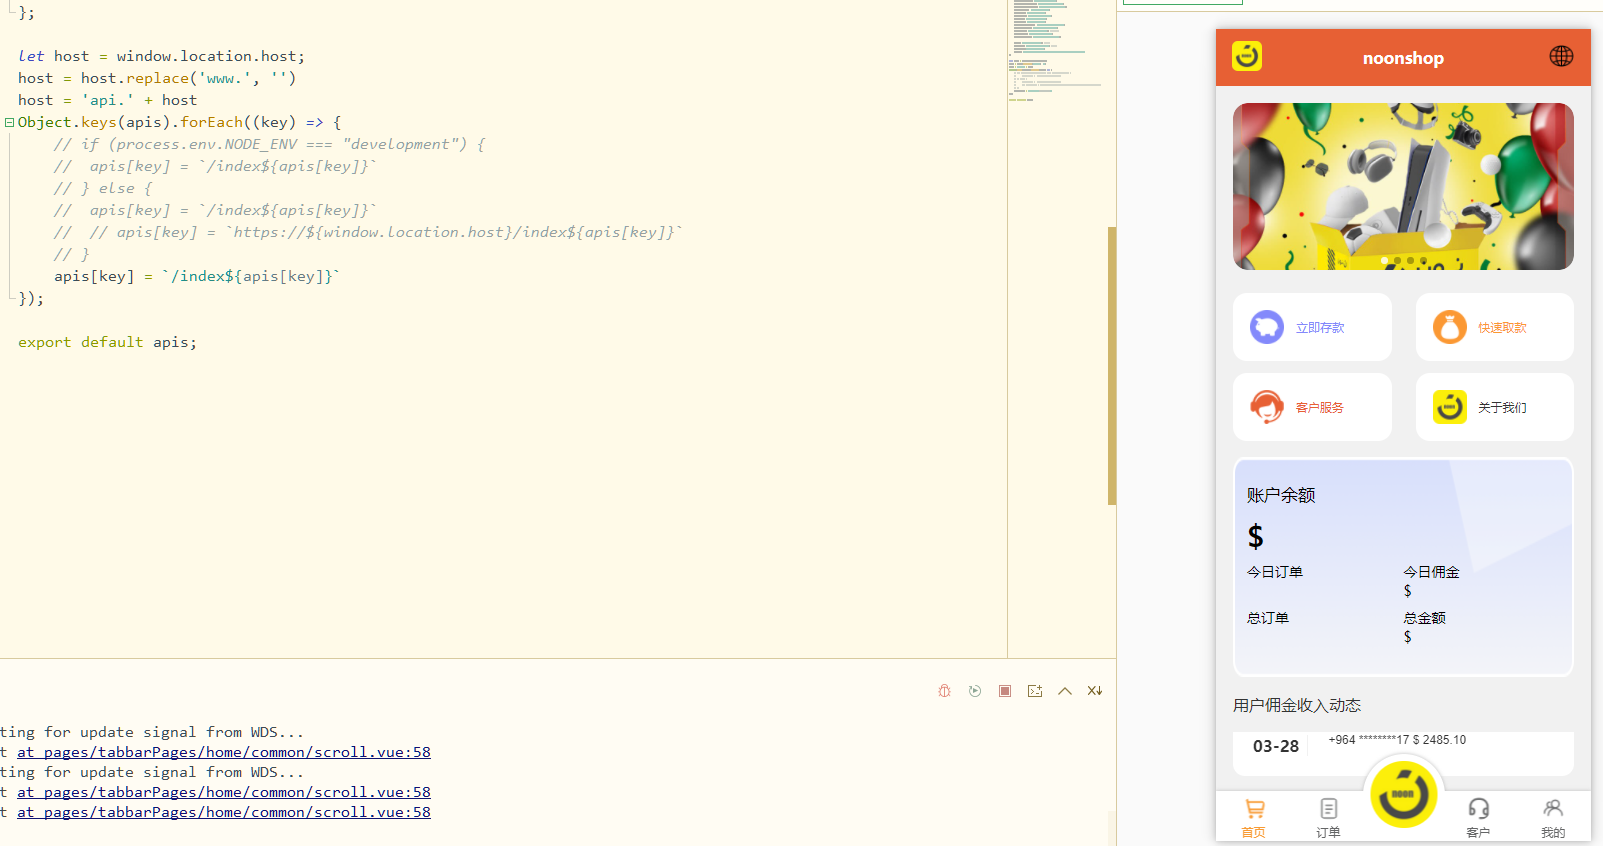The height and width of the screenshot is (846, 1603).
Task: Clear console with the X-arrow icon
Action: (1095, 691)
